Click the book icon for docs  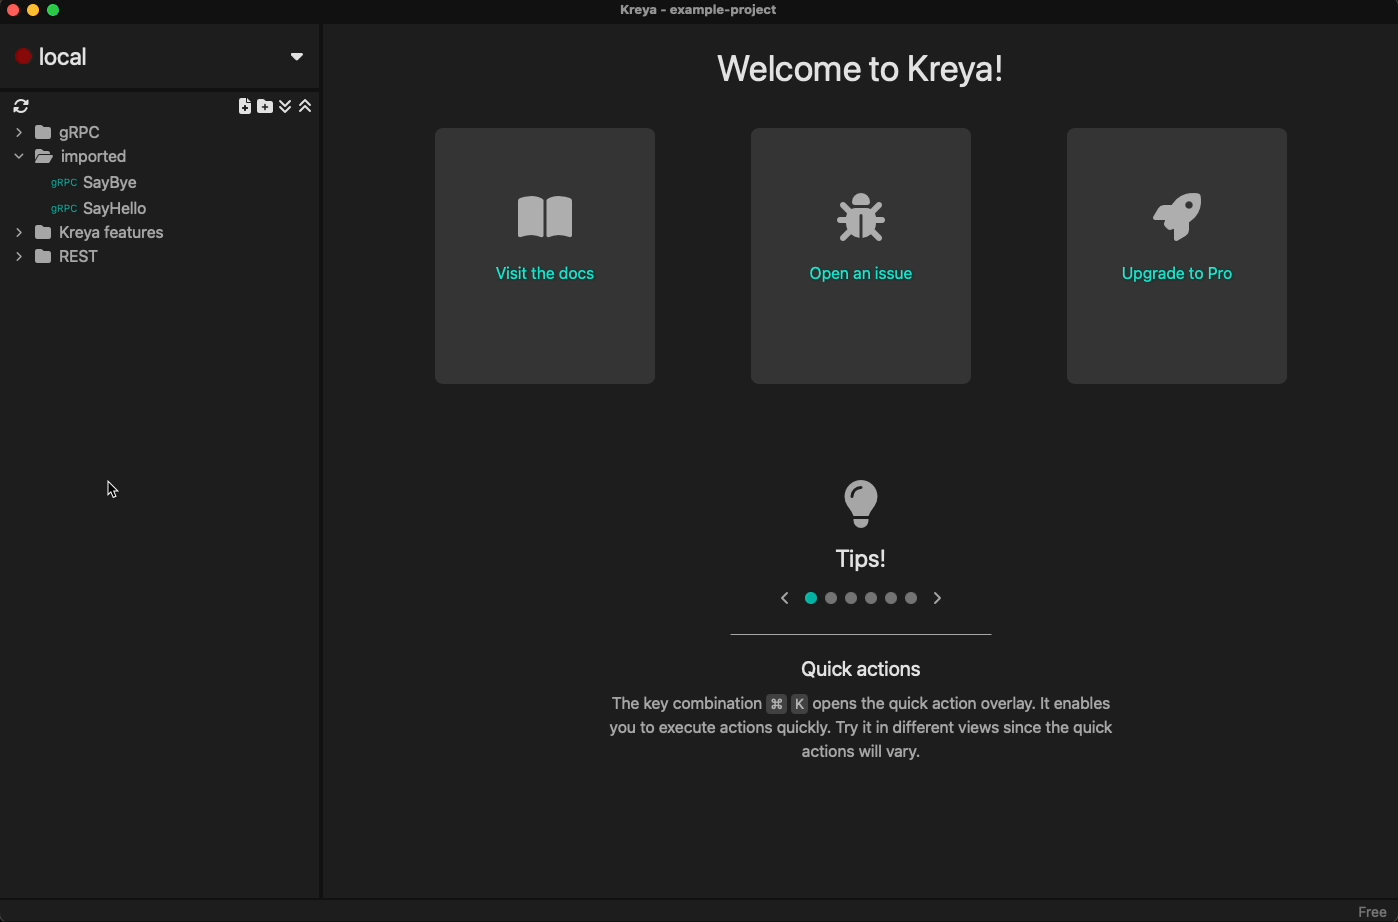(x=545, y=217)
